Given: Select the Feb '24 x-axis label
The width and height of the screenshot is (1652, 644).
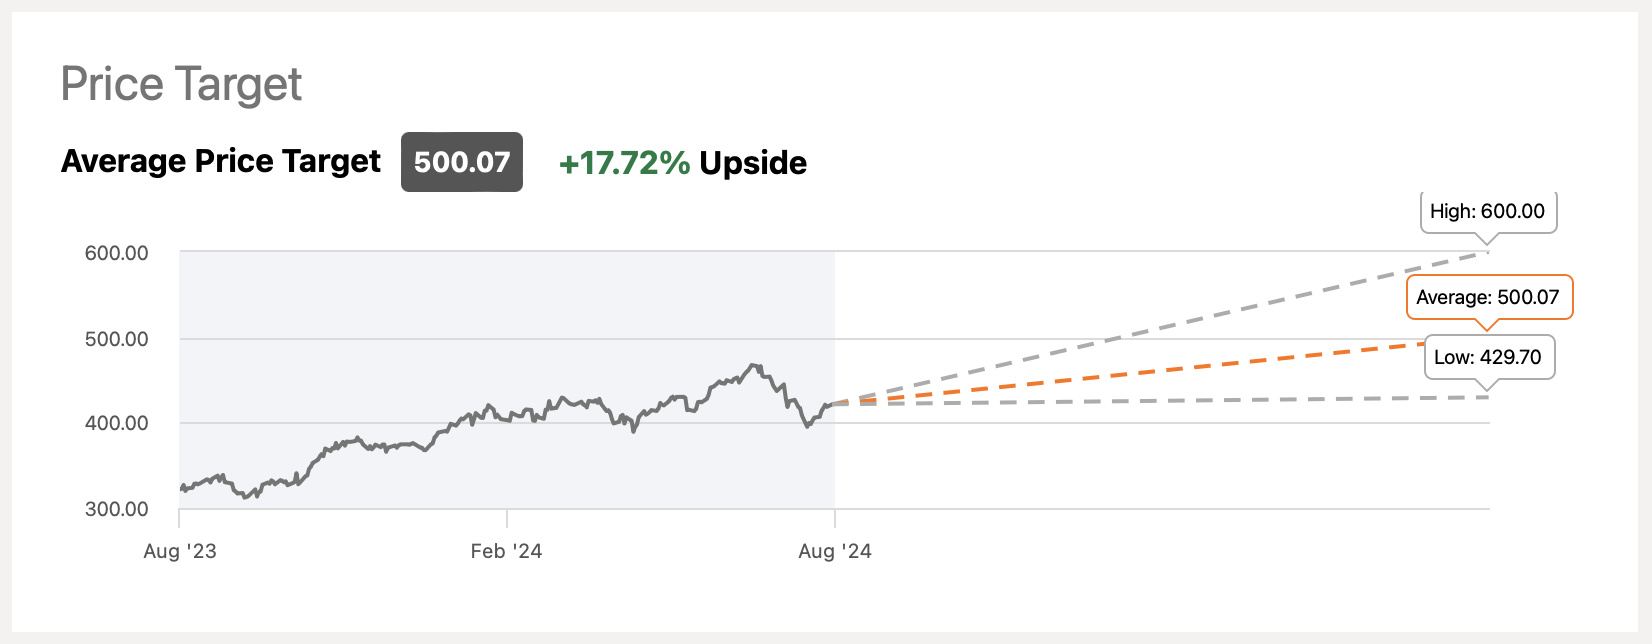Looking at the screenshot, I should pos(506,551).
